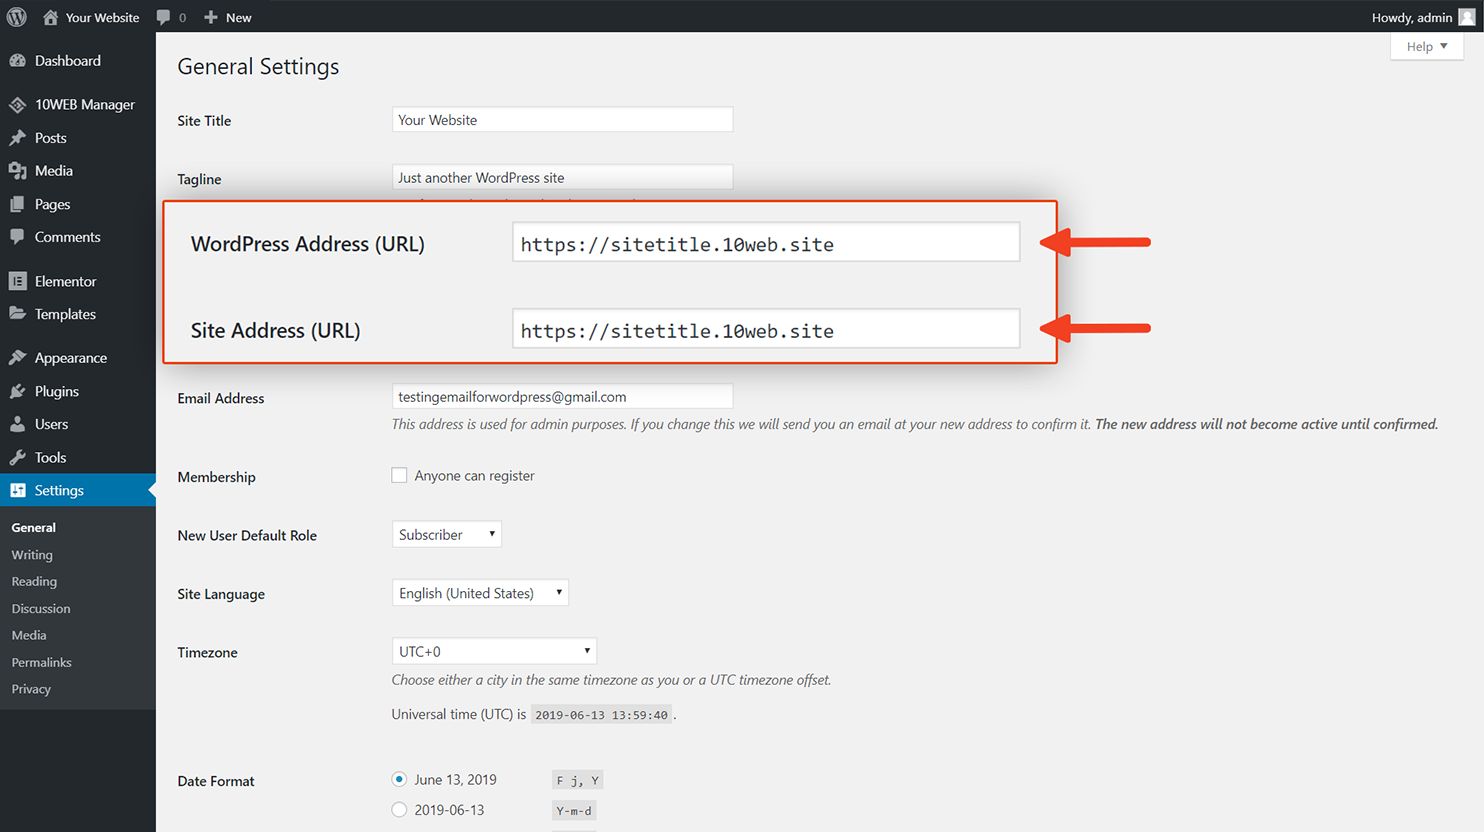
Task: Open the Settings menu item
Action: click(x=78, y=490)
